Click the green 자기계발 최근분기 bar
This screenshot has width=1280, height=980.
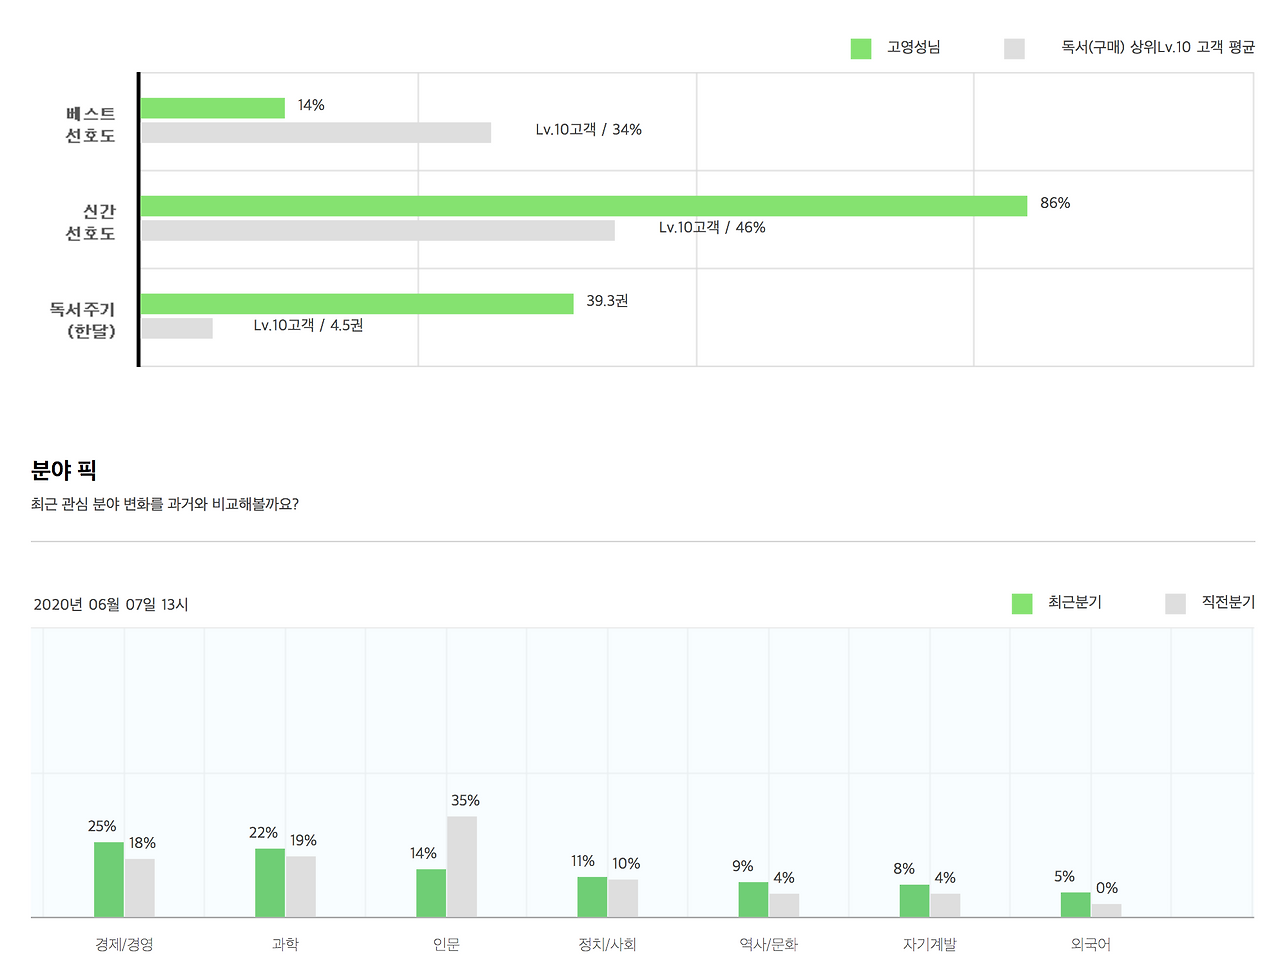(x=914, y=901)
